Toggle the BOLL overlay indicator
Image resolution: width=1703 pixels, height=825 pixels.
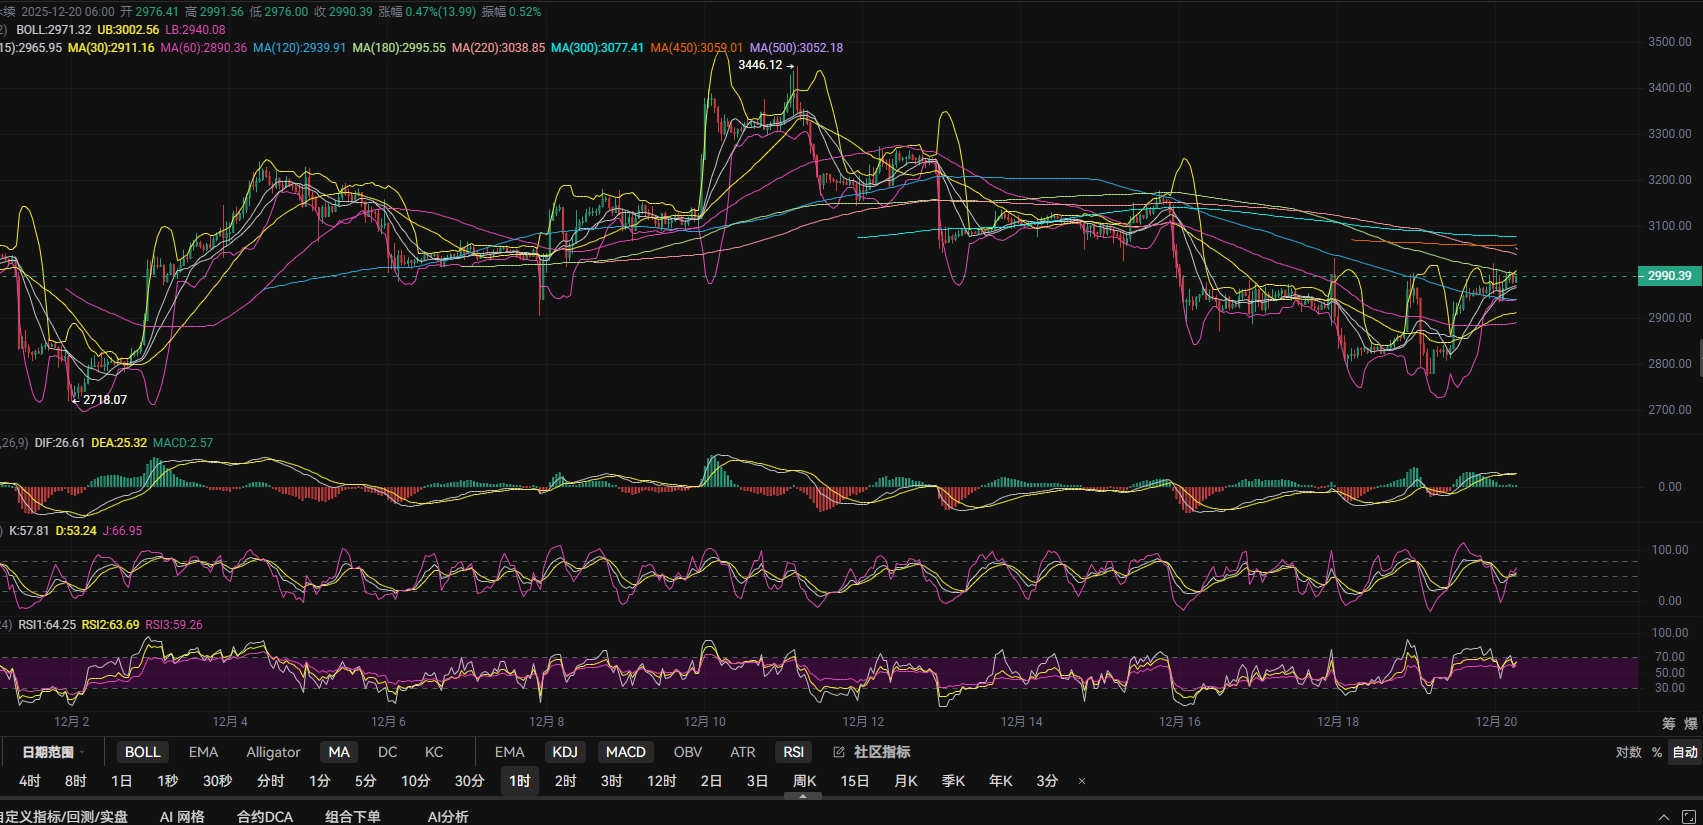click(142, 752)
